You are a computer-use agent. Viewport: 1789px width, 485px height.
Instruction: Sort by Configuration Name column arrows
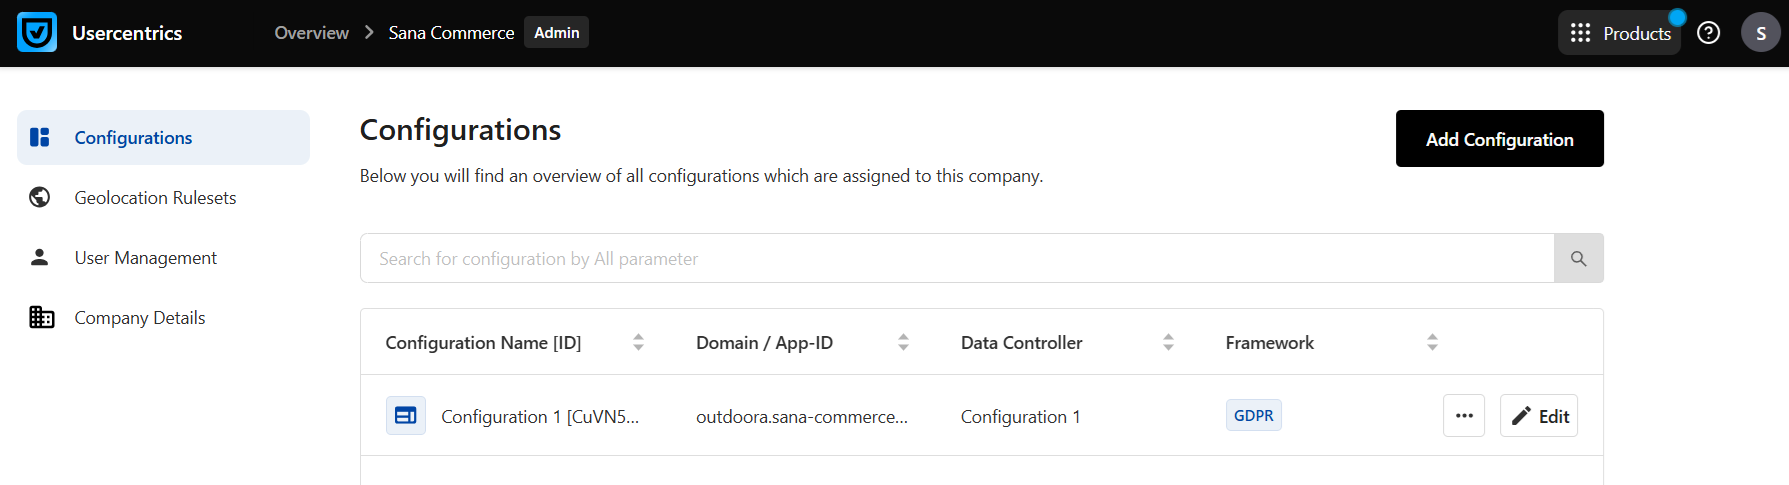click(638, 343)
